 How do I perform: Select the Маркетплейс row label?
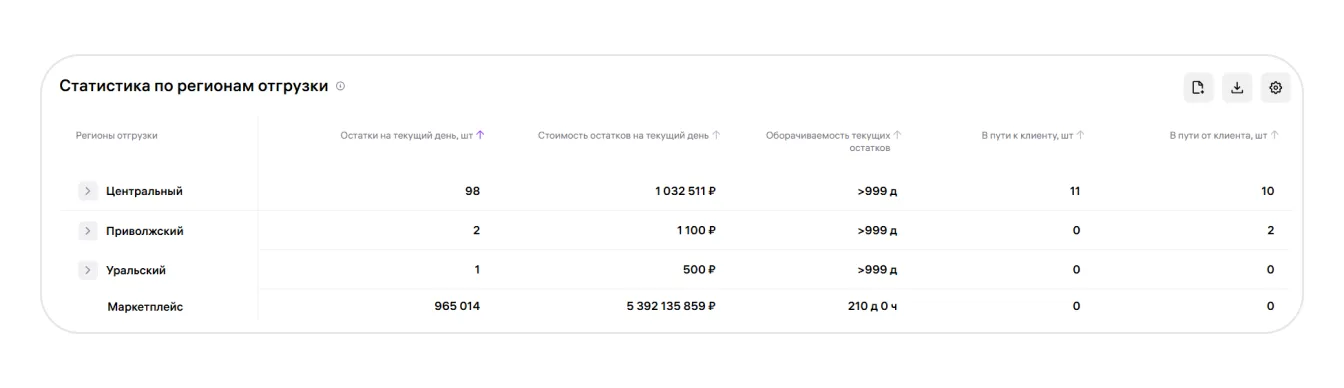145,307
